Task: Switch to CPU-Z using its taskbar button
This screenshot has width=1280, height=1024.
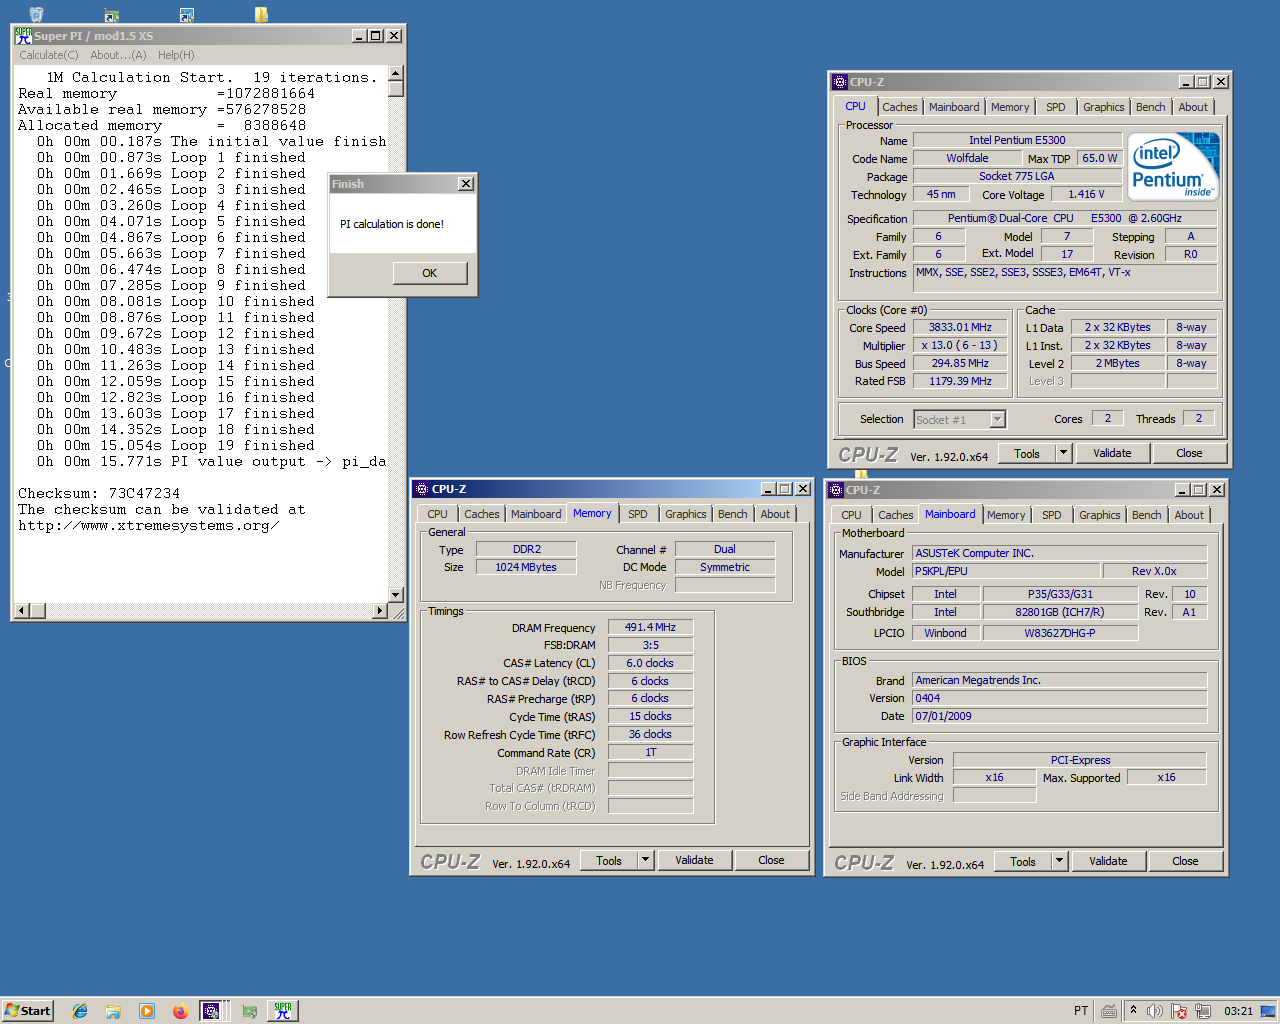Action: pos(212,1011)
